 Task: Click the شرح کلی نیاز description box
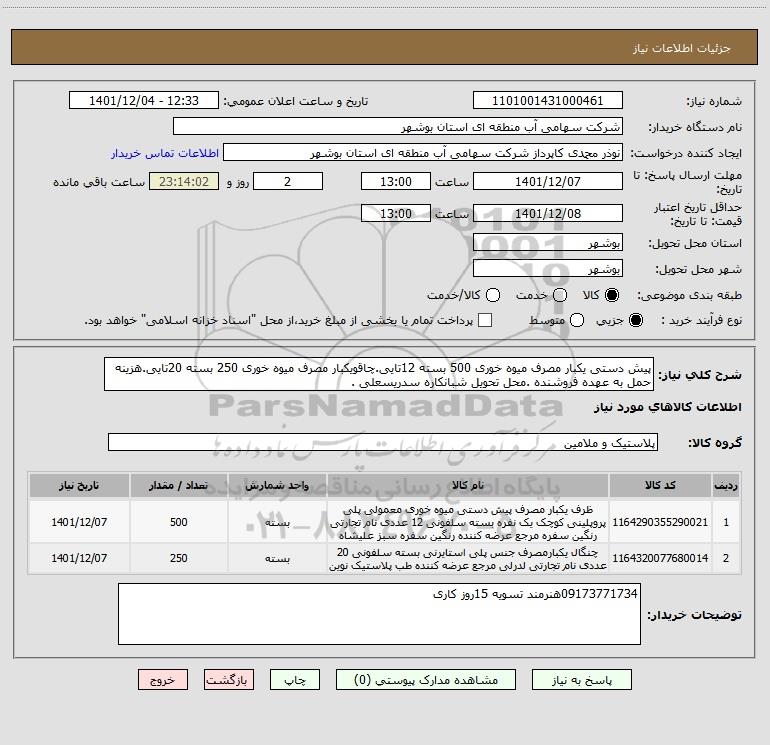click(379, 374)
